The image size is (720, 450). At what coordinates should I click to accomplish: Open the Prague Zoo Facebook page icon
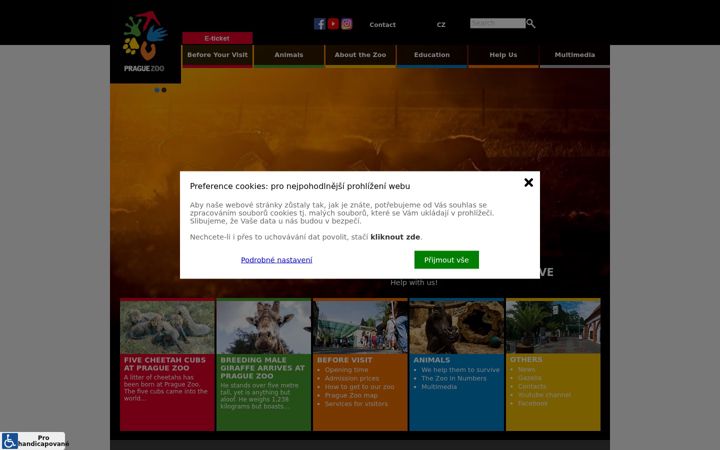click(x=320, y=24)
